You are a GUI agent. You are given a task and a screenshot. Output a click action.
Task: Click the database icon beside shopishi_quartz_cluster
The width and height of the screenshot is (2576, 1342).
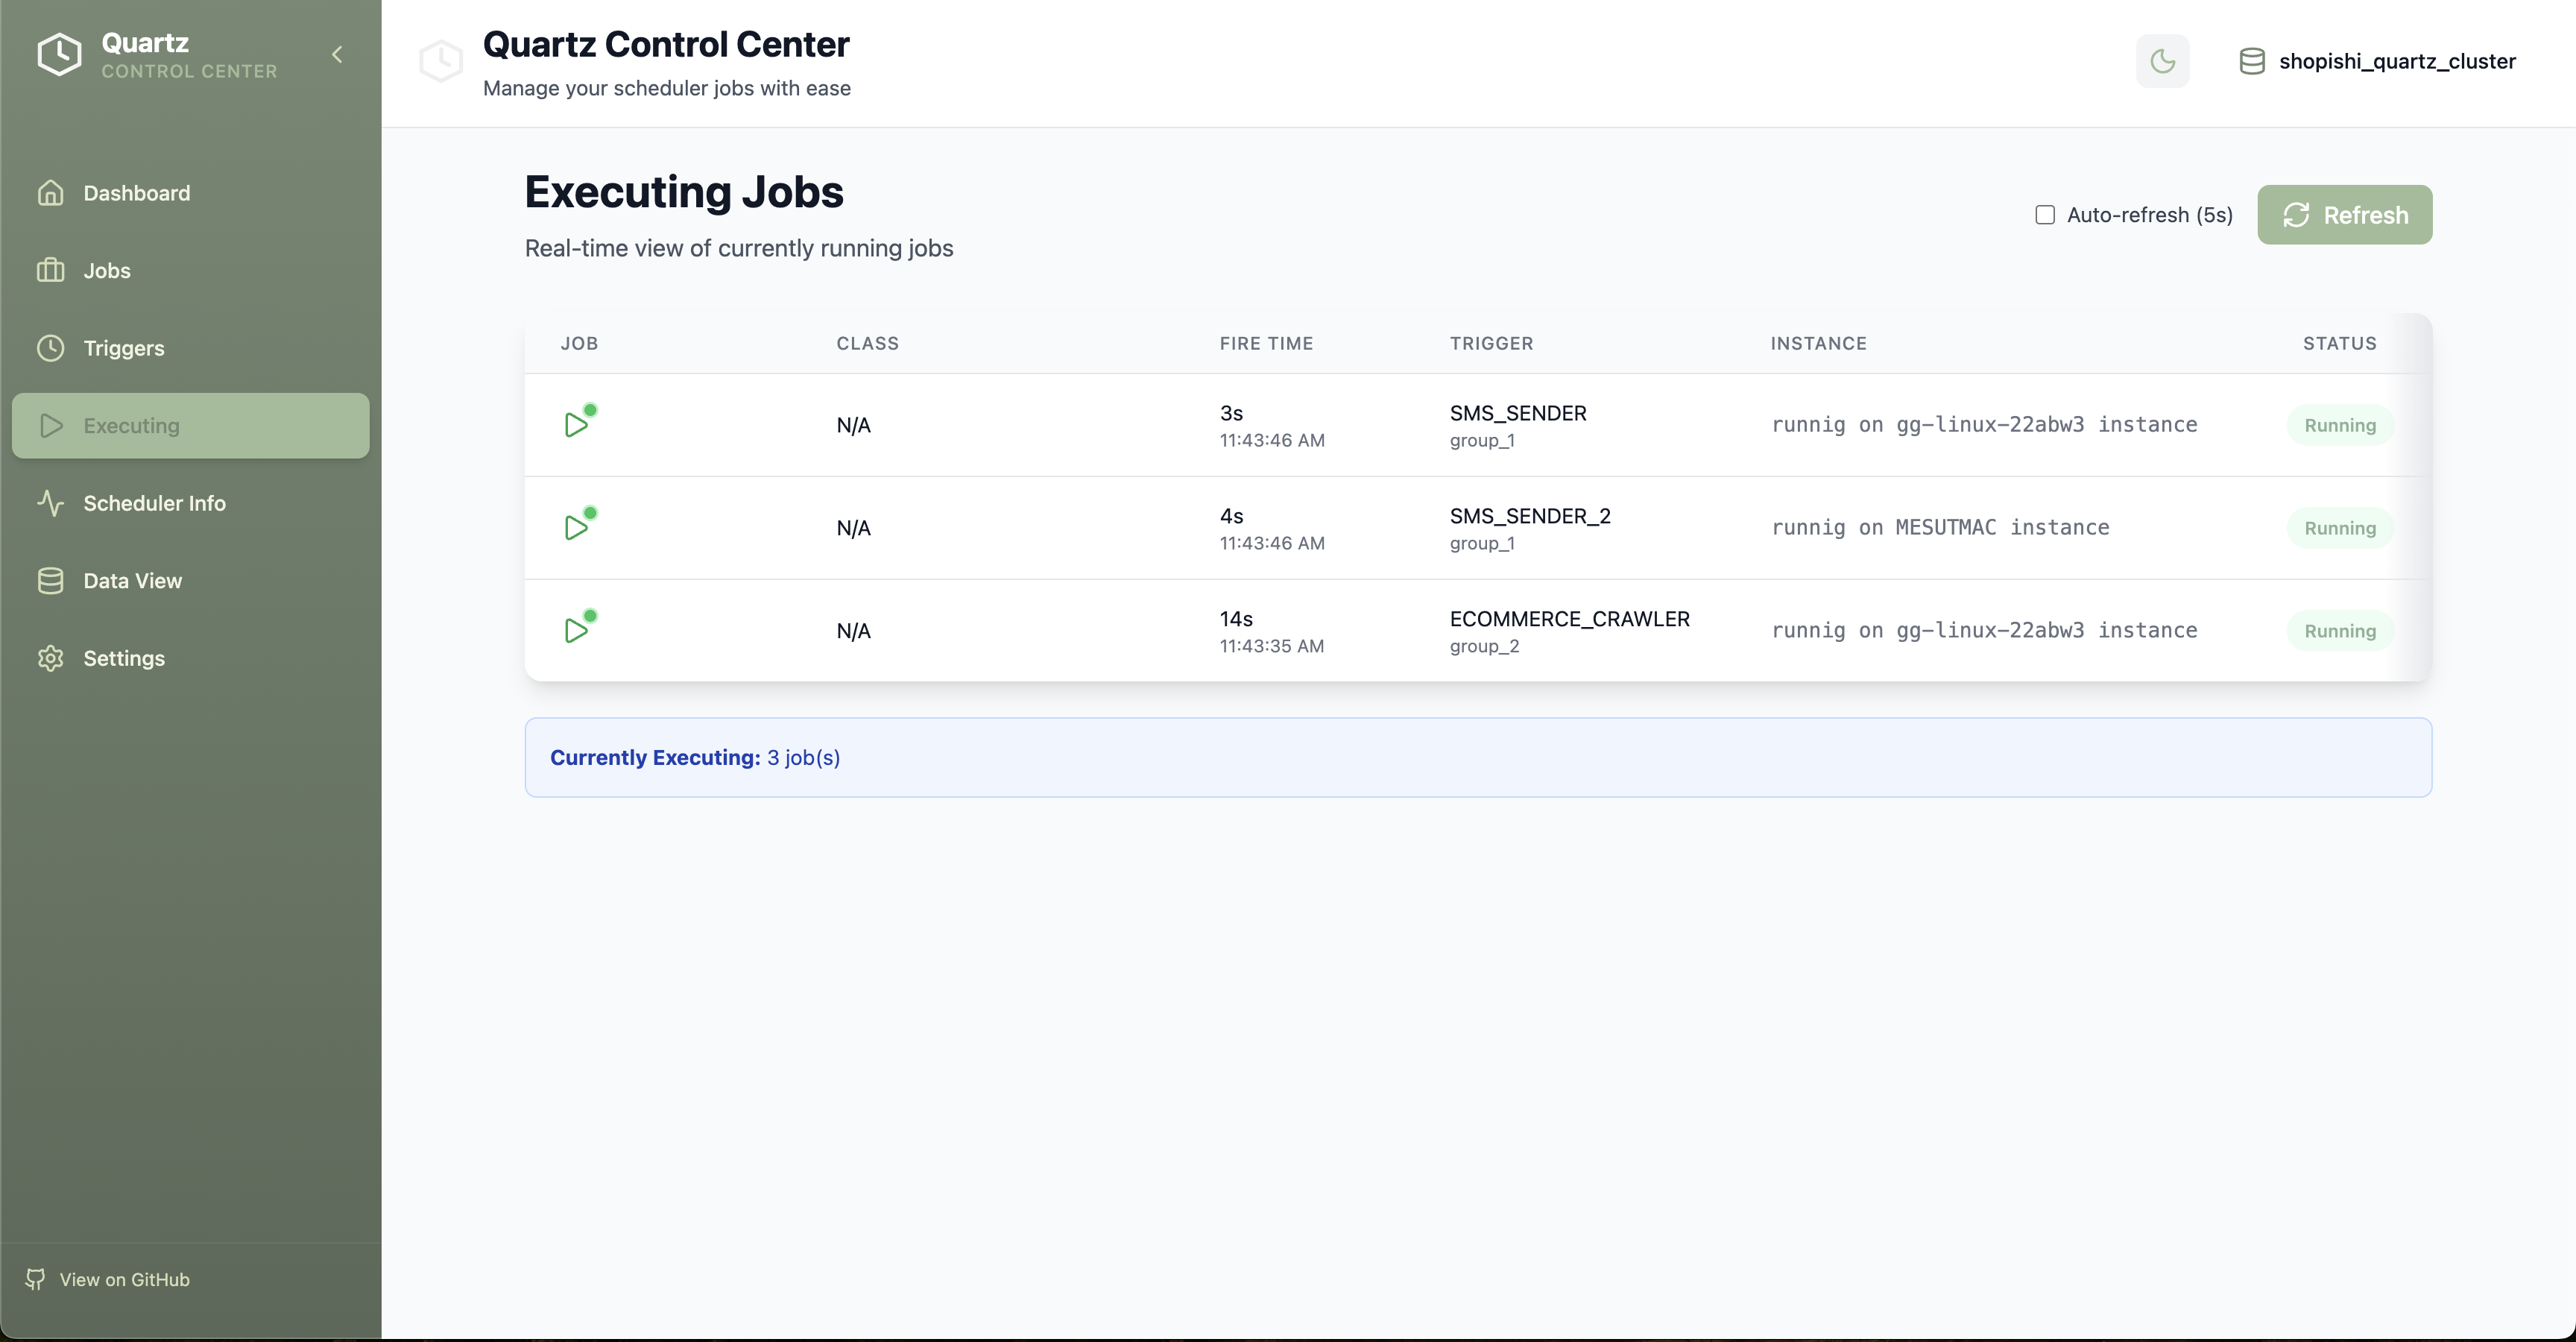2253,60
